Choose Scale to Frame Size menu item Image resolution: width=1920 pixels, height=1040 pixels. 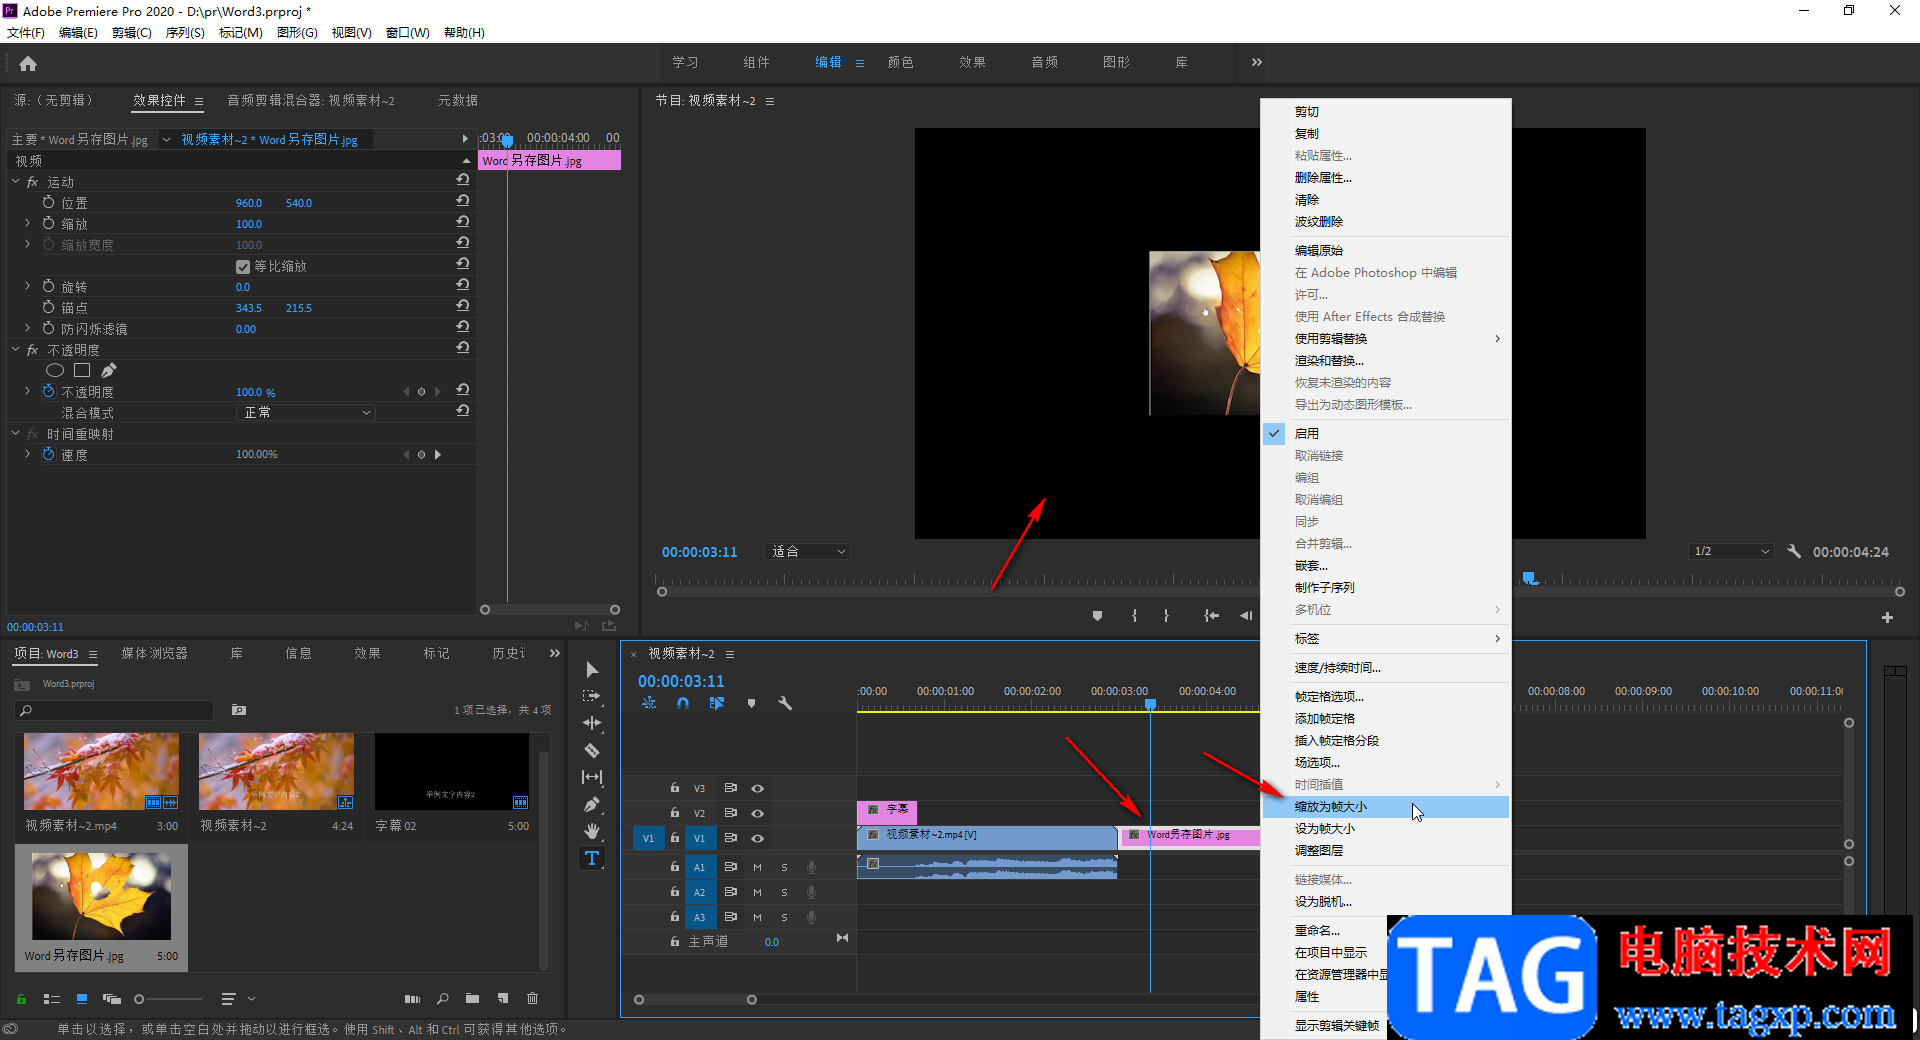click(x=1331, y=807)
